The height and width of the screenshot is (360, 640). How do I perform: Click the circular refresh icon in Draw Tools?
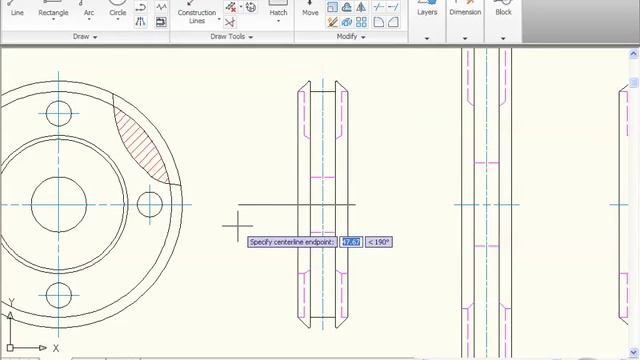click(x=251, y=7)
